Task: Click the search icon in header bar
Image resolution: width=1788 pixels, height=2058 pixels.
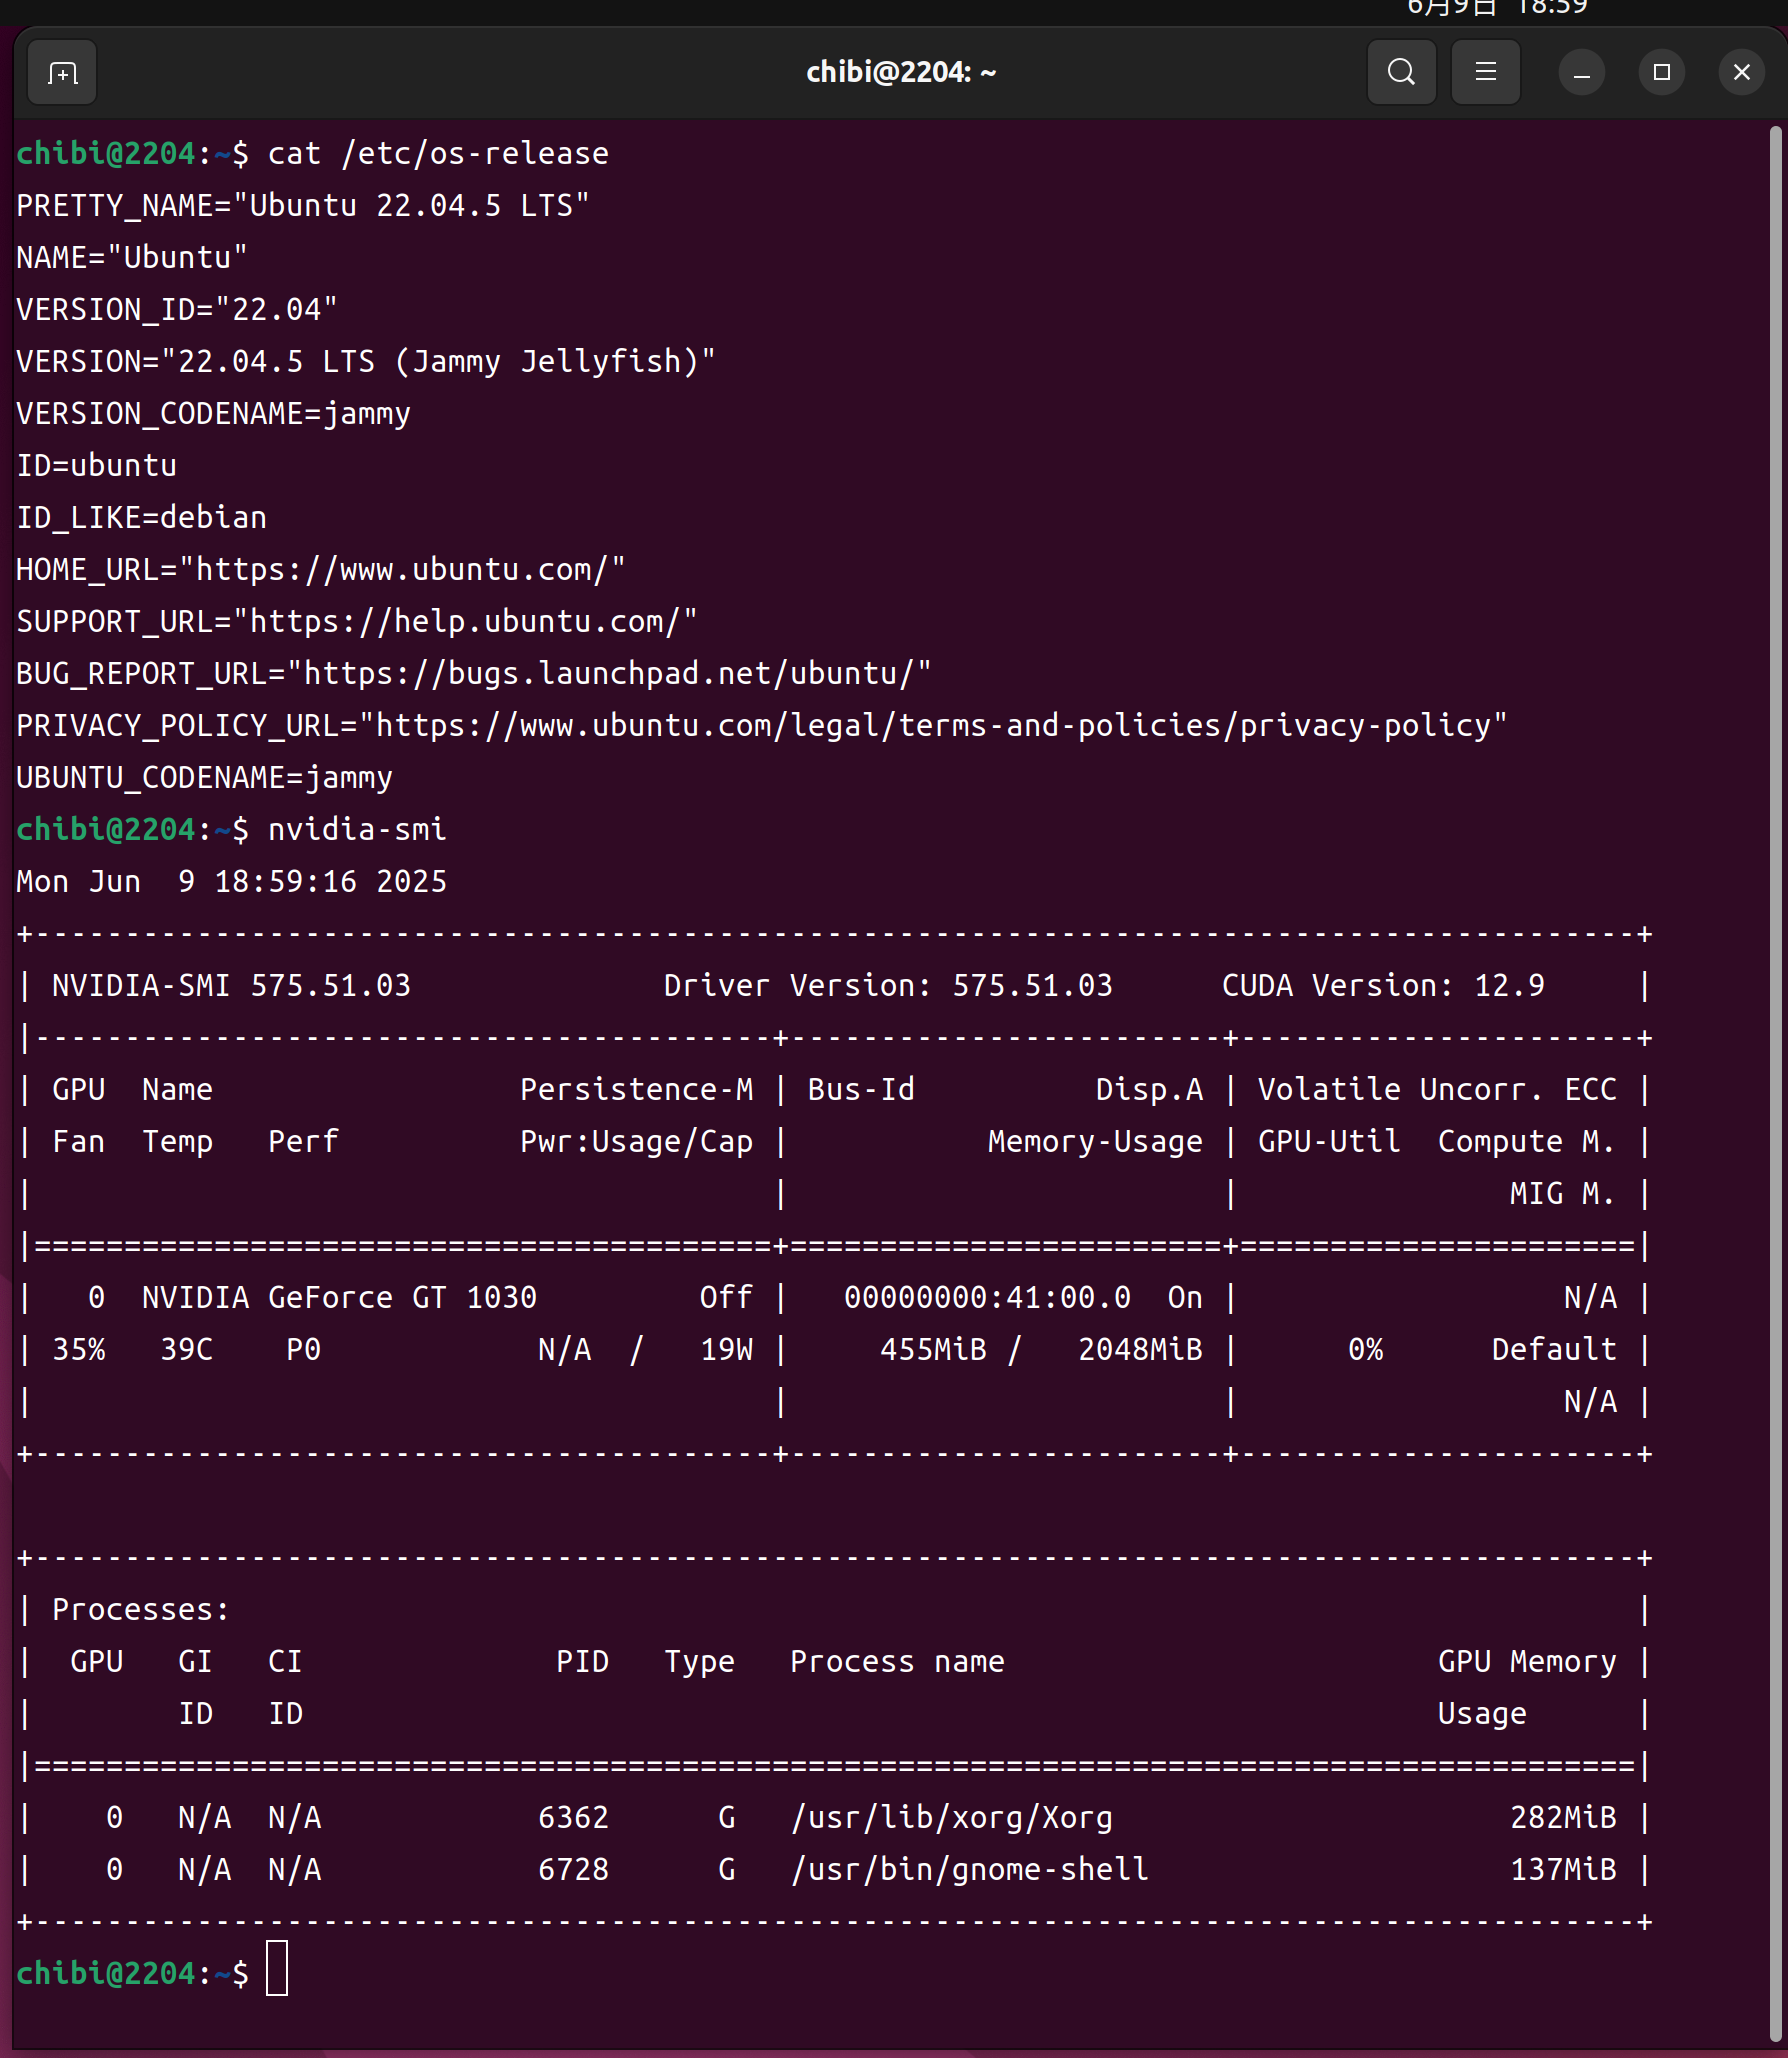Action: pos(1401,73)
